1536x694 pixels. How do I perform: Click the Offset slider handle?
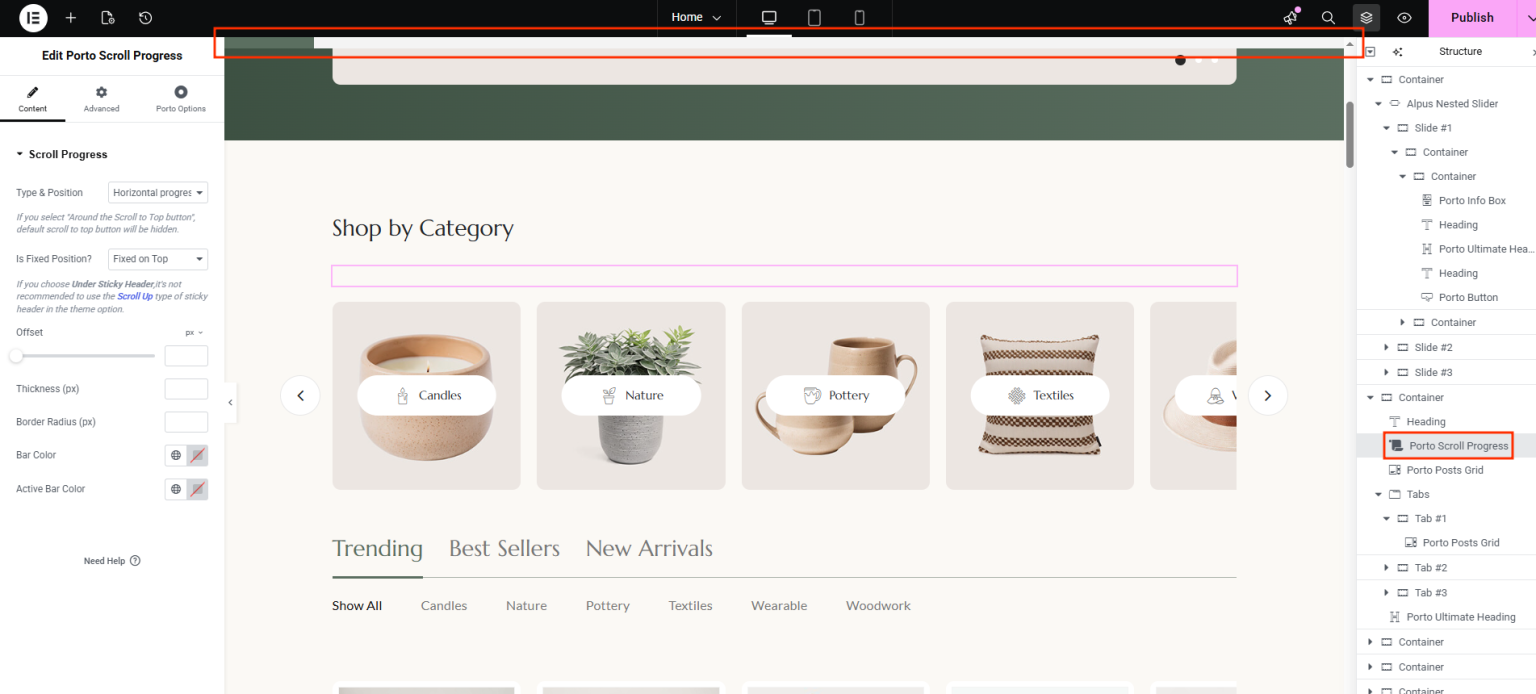click(16, 356)
